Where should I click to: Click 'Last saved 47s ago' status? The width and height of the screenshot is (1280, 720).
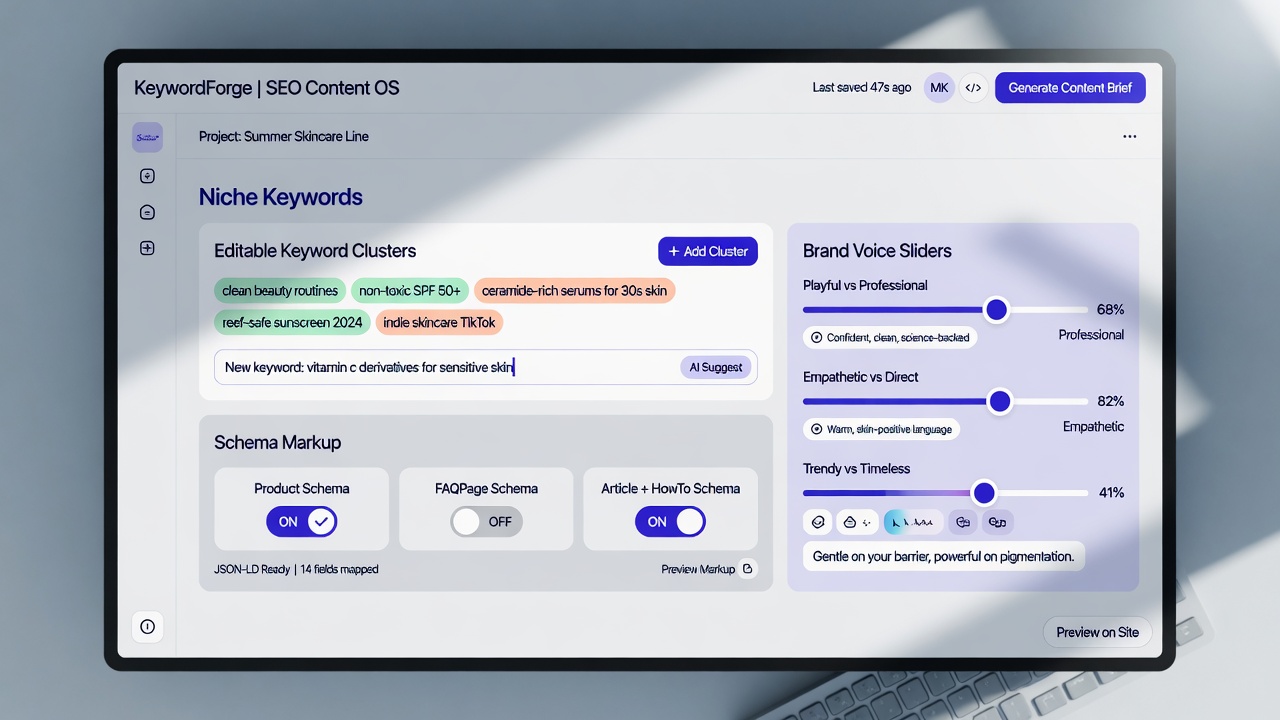(x=862, y=88)
